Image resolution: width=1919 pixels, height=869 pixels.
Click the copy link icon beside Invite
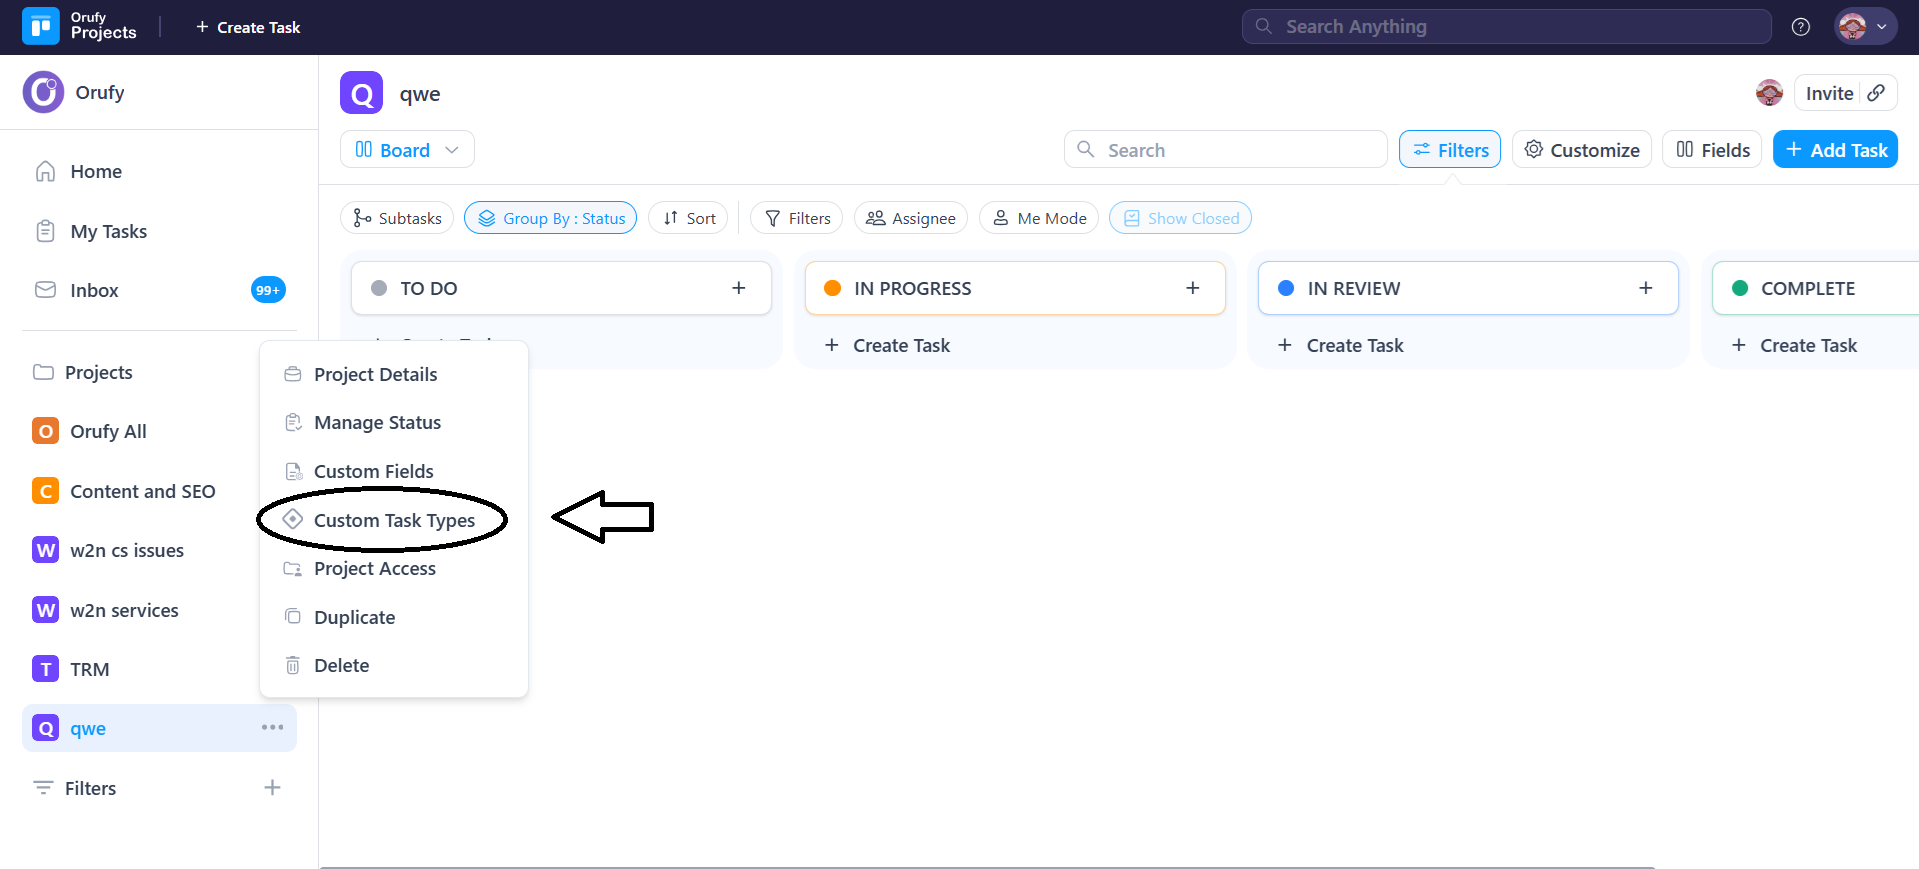click(1876, 93)
